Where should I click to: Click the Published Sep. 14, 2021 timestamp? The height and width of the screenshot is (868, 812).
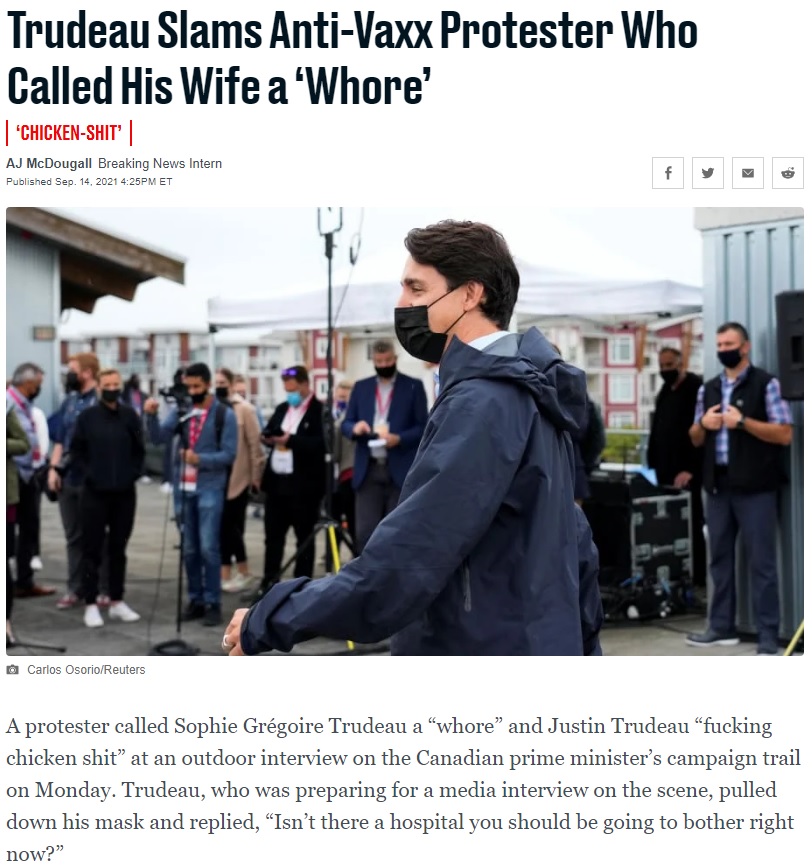tap(89, 182)
